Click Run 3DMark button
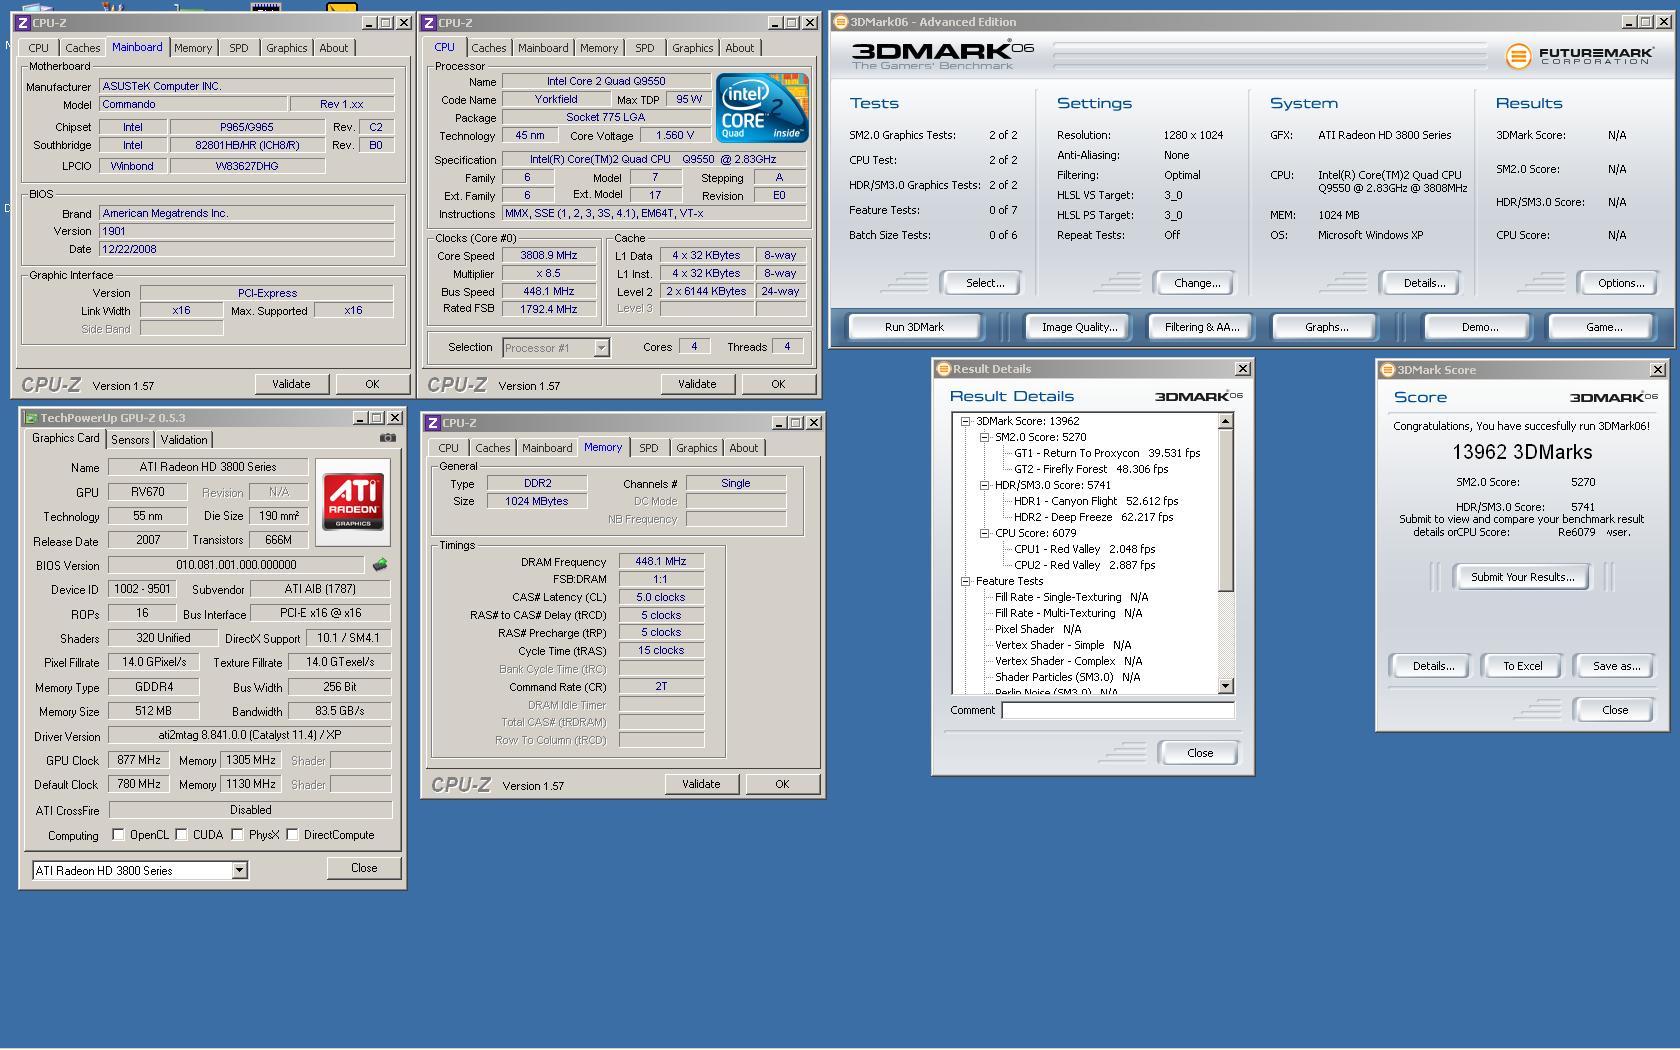The width and height of the screenshot is (1680, 1050). click(x=914, y=327)
